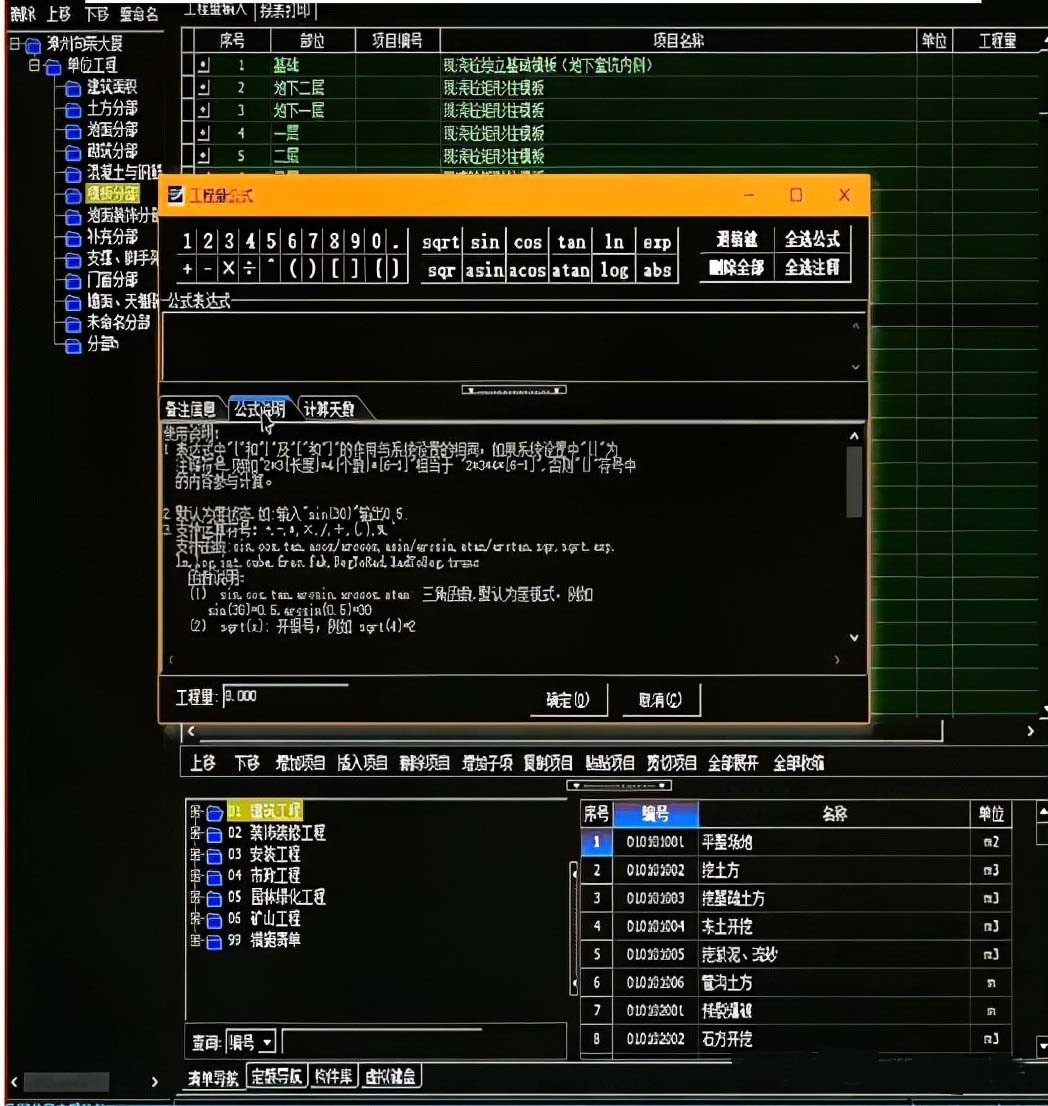Click digit 7 on the formula keypad
This screenshot has width=1048, height=1106.
tap(313, 241)
